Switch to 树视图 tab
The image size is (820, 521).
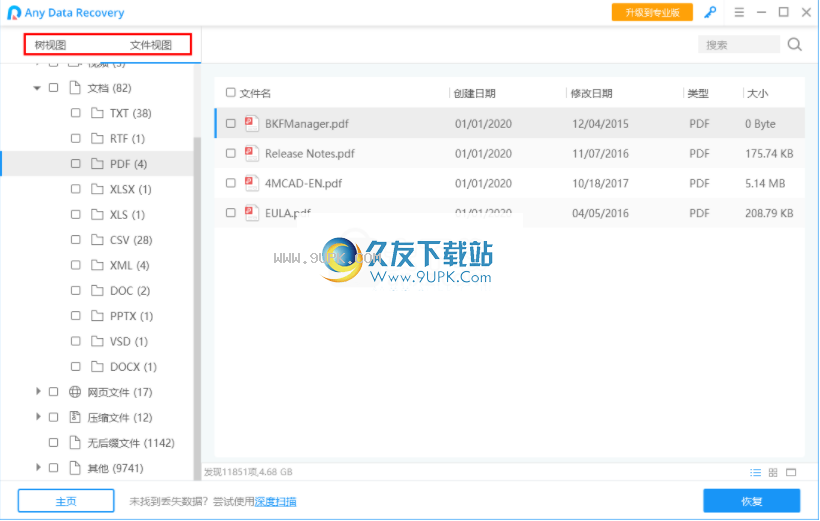pos(50,45)
